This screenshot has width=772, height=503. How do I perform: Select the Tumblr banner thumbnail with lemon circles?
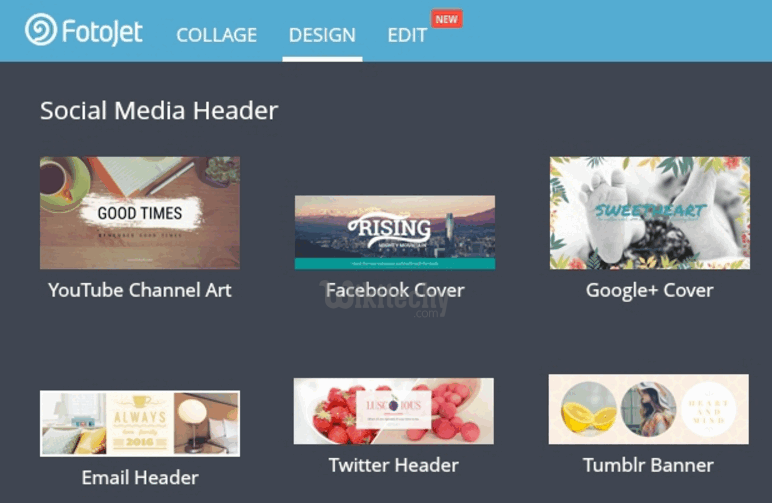649,409
